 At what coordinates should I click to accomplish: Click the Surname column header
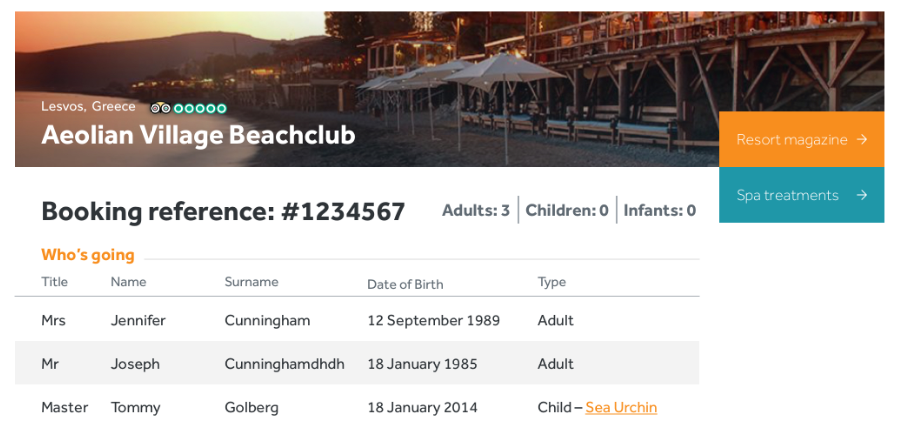251,282
